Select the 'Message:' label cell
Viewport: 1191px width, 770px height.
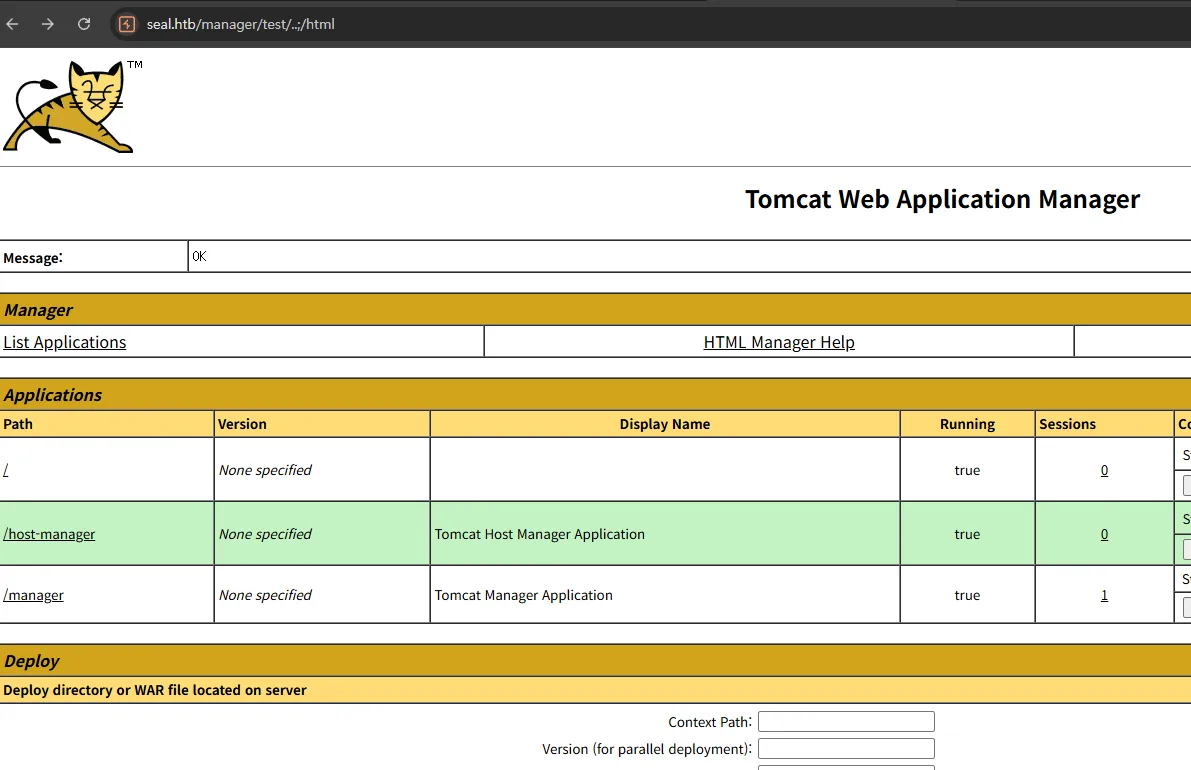point(94,257)
